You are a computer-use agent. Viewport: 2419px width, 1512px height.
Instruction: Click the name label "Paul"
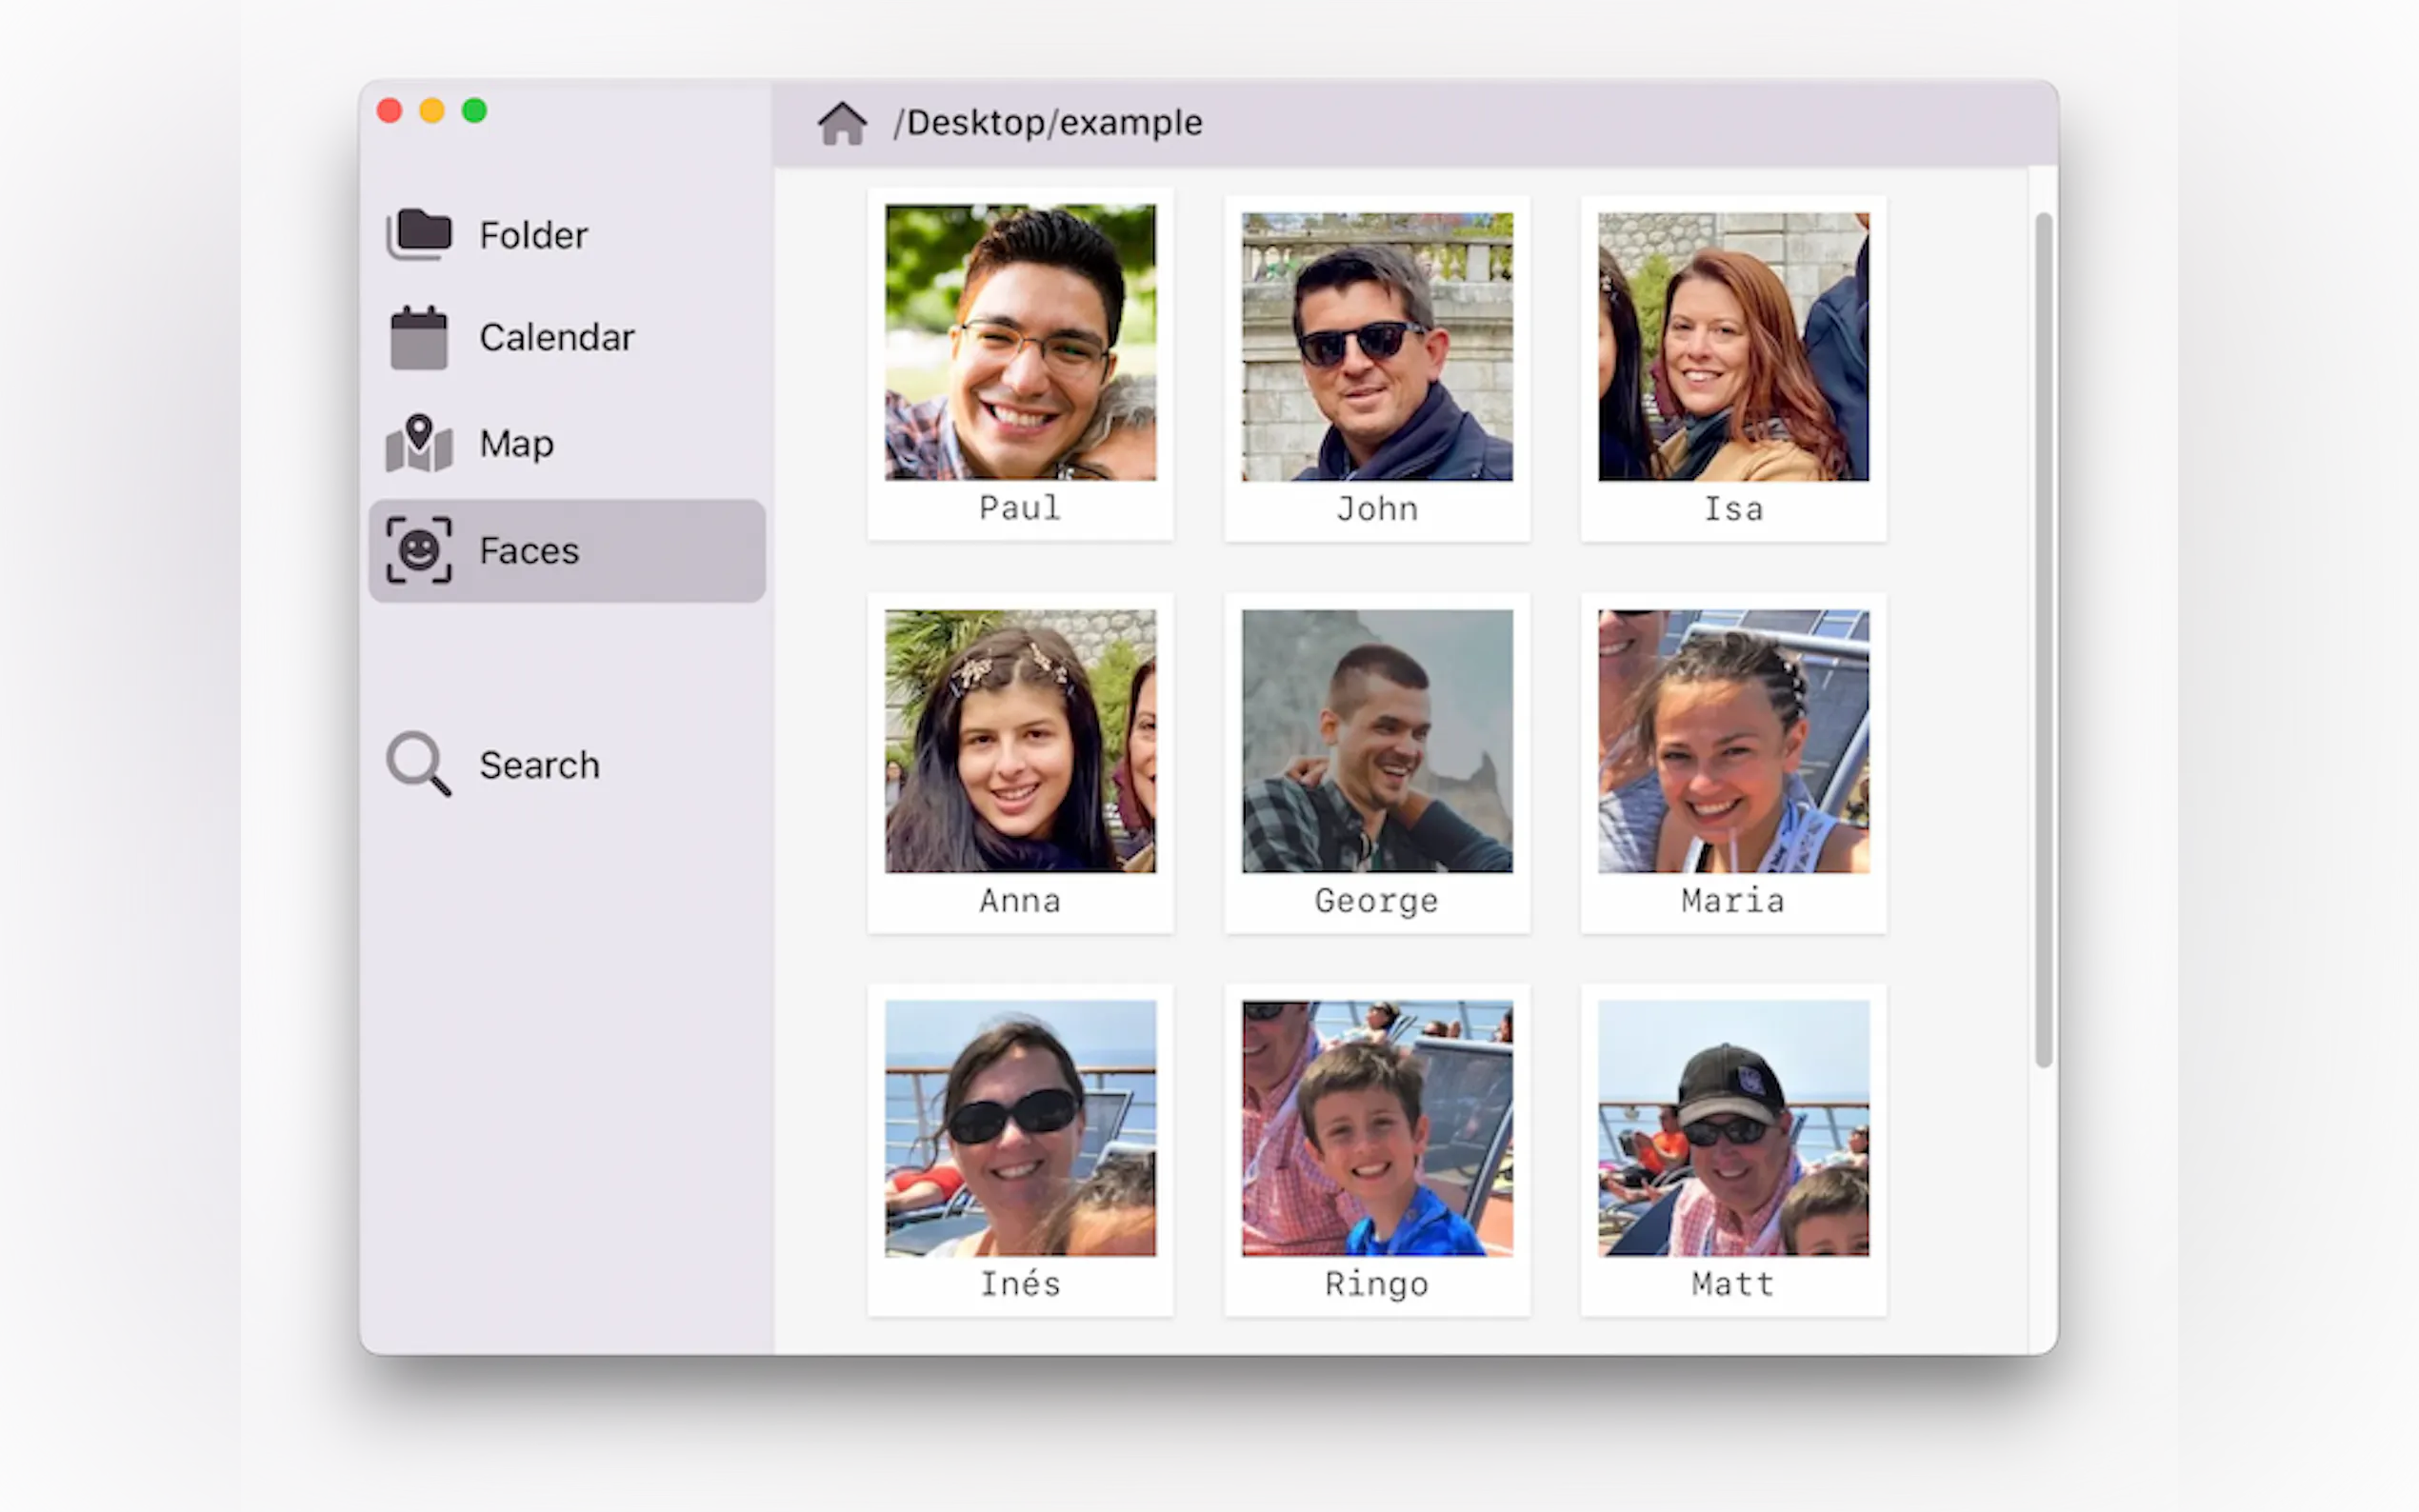(1020, 508)
